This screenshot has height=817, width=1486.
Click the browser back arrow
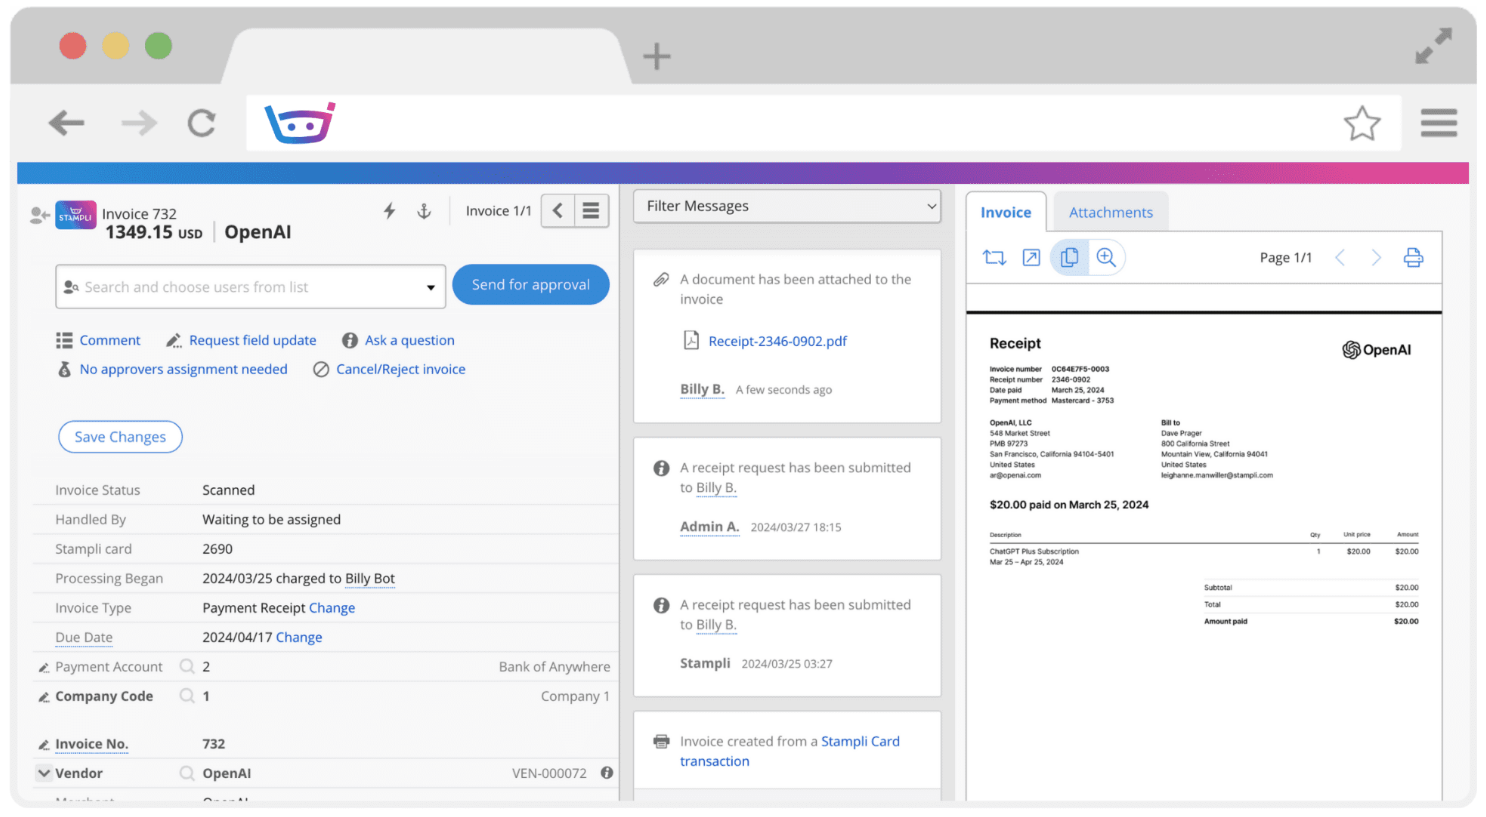(x=66, y=123)
